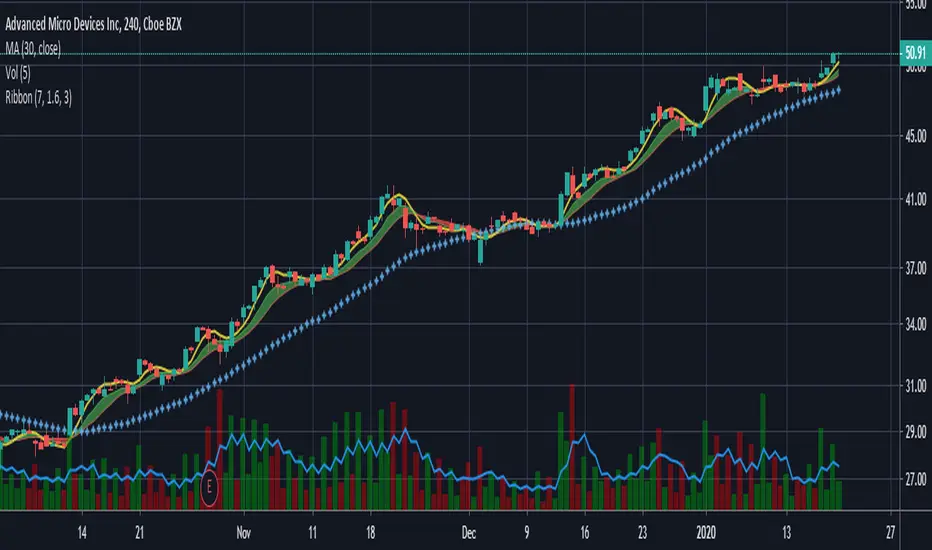Click the 34.00 price axis label

[915, 324]
